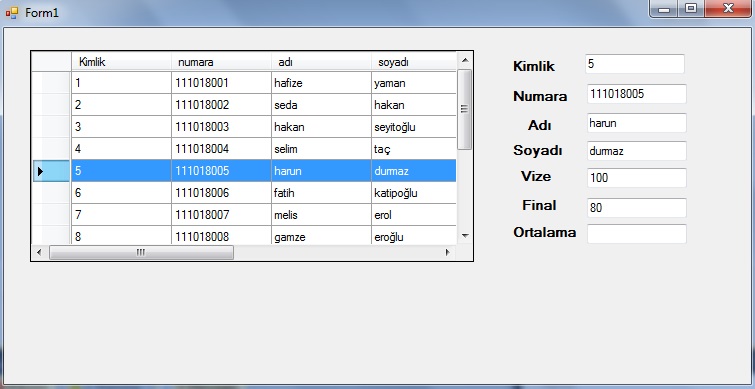Select the adı cell hakan in row 3
Viewport: 755px width, 389px height.
tap(321, 127)
